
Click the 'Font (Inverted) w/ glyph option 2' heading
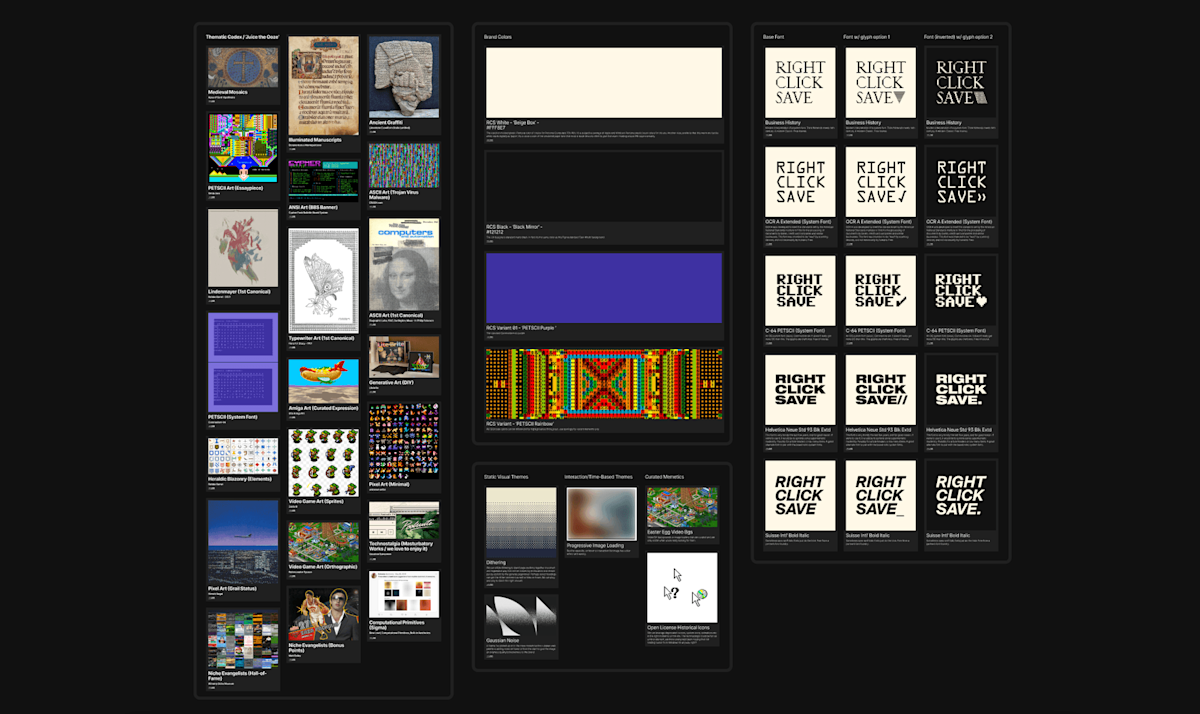coord(958,37)
